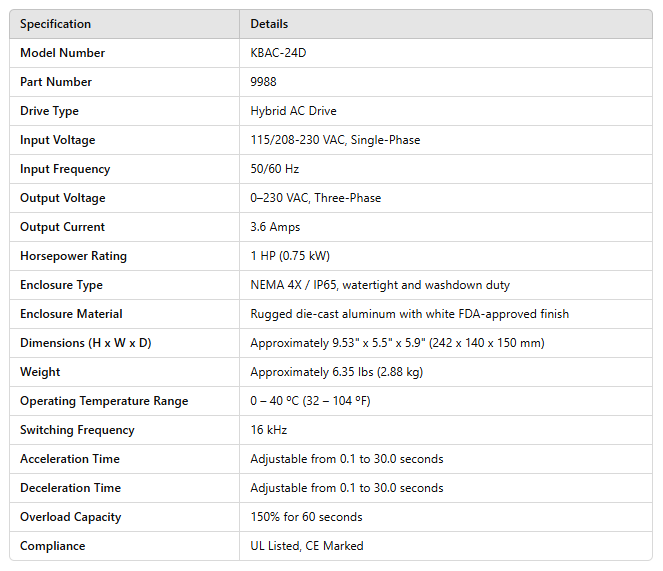Click the UL Listed, CE Marked value
This screenshot has width=663, height=571.
(x=307, y=546)
